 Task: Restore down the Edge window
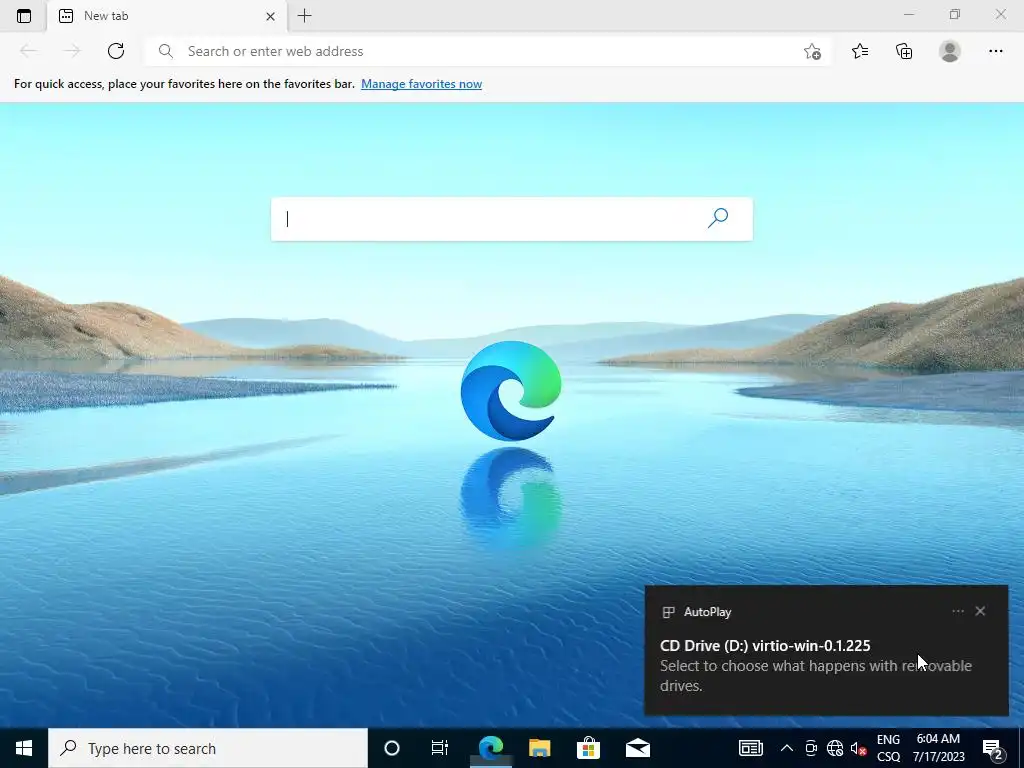pos(955,14)
